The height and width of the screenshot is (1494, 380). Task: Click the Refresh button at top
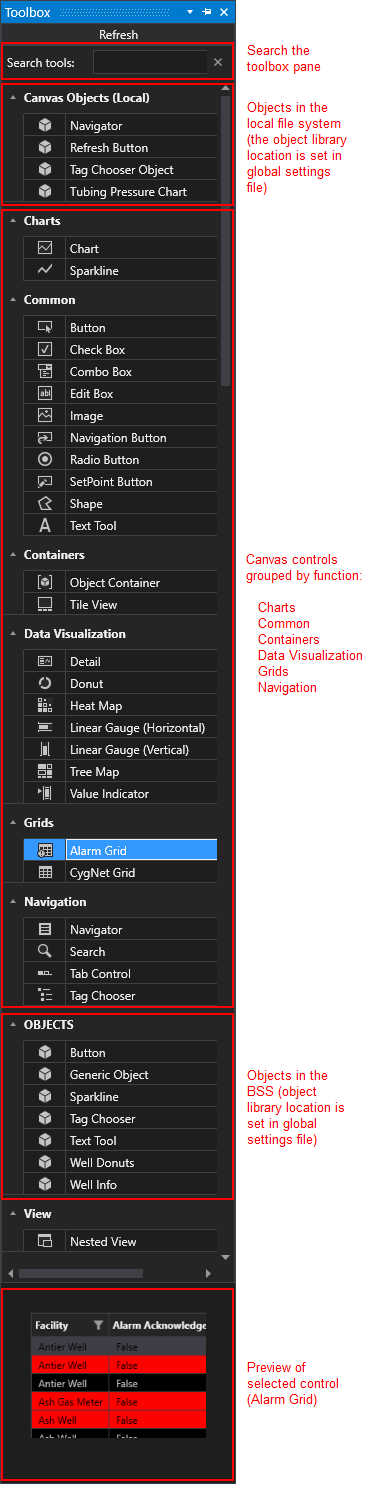118,34
